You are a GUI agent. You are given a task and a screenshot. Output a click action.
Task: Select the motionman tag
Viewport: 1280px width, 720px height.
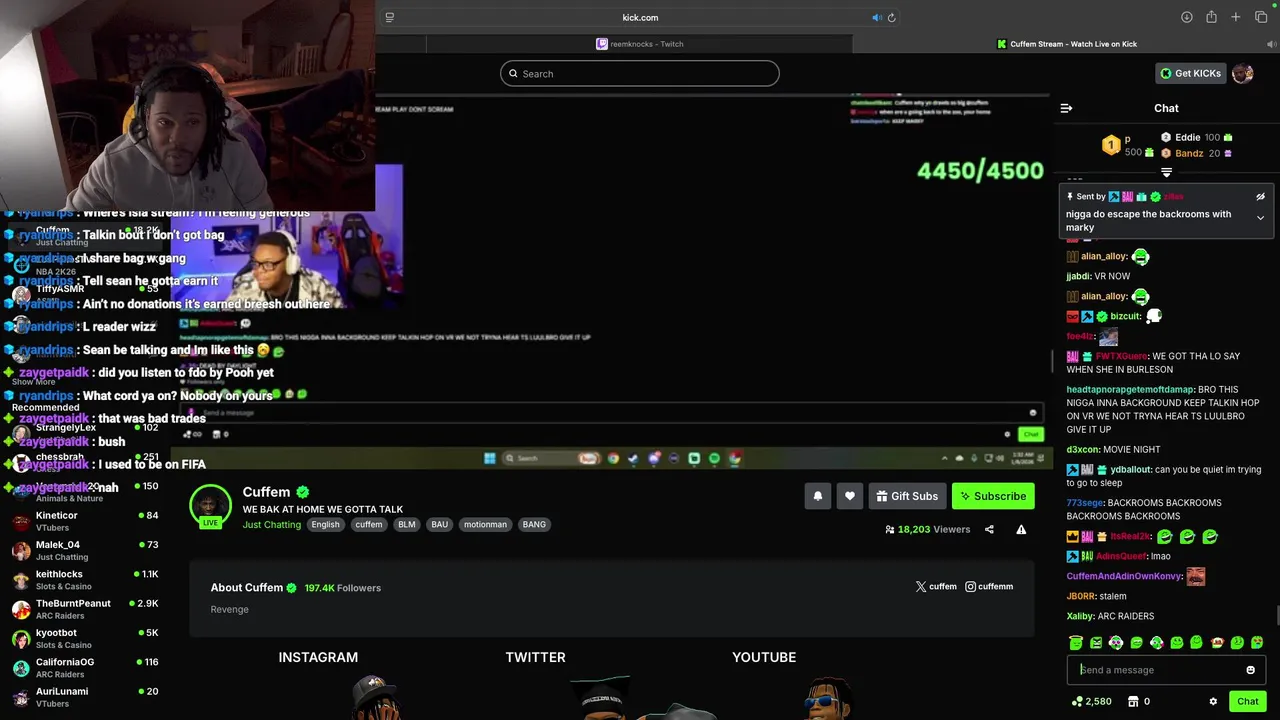485,524
